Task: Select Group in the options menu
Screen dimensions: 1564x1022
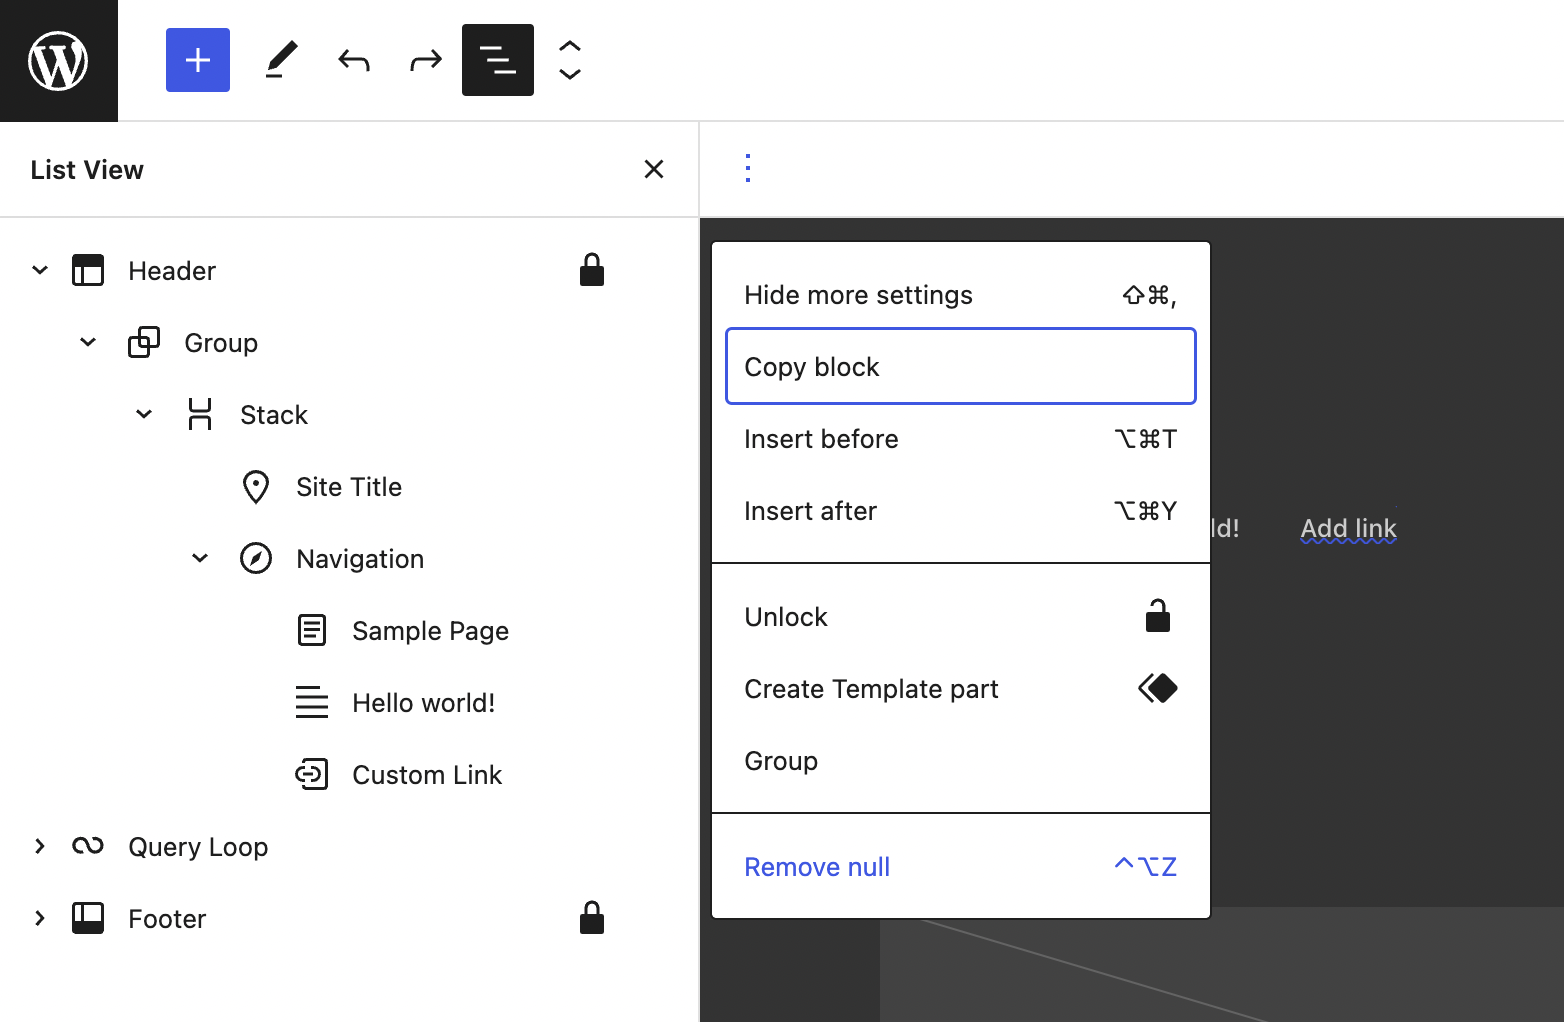Action: click(x=961, y=761)
